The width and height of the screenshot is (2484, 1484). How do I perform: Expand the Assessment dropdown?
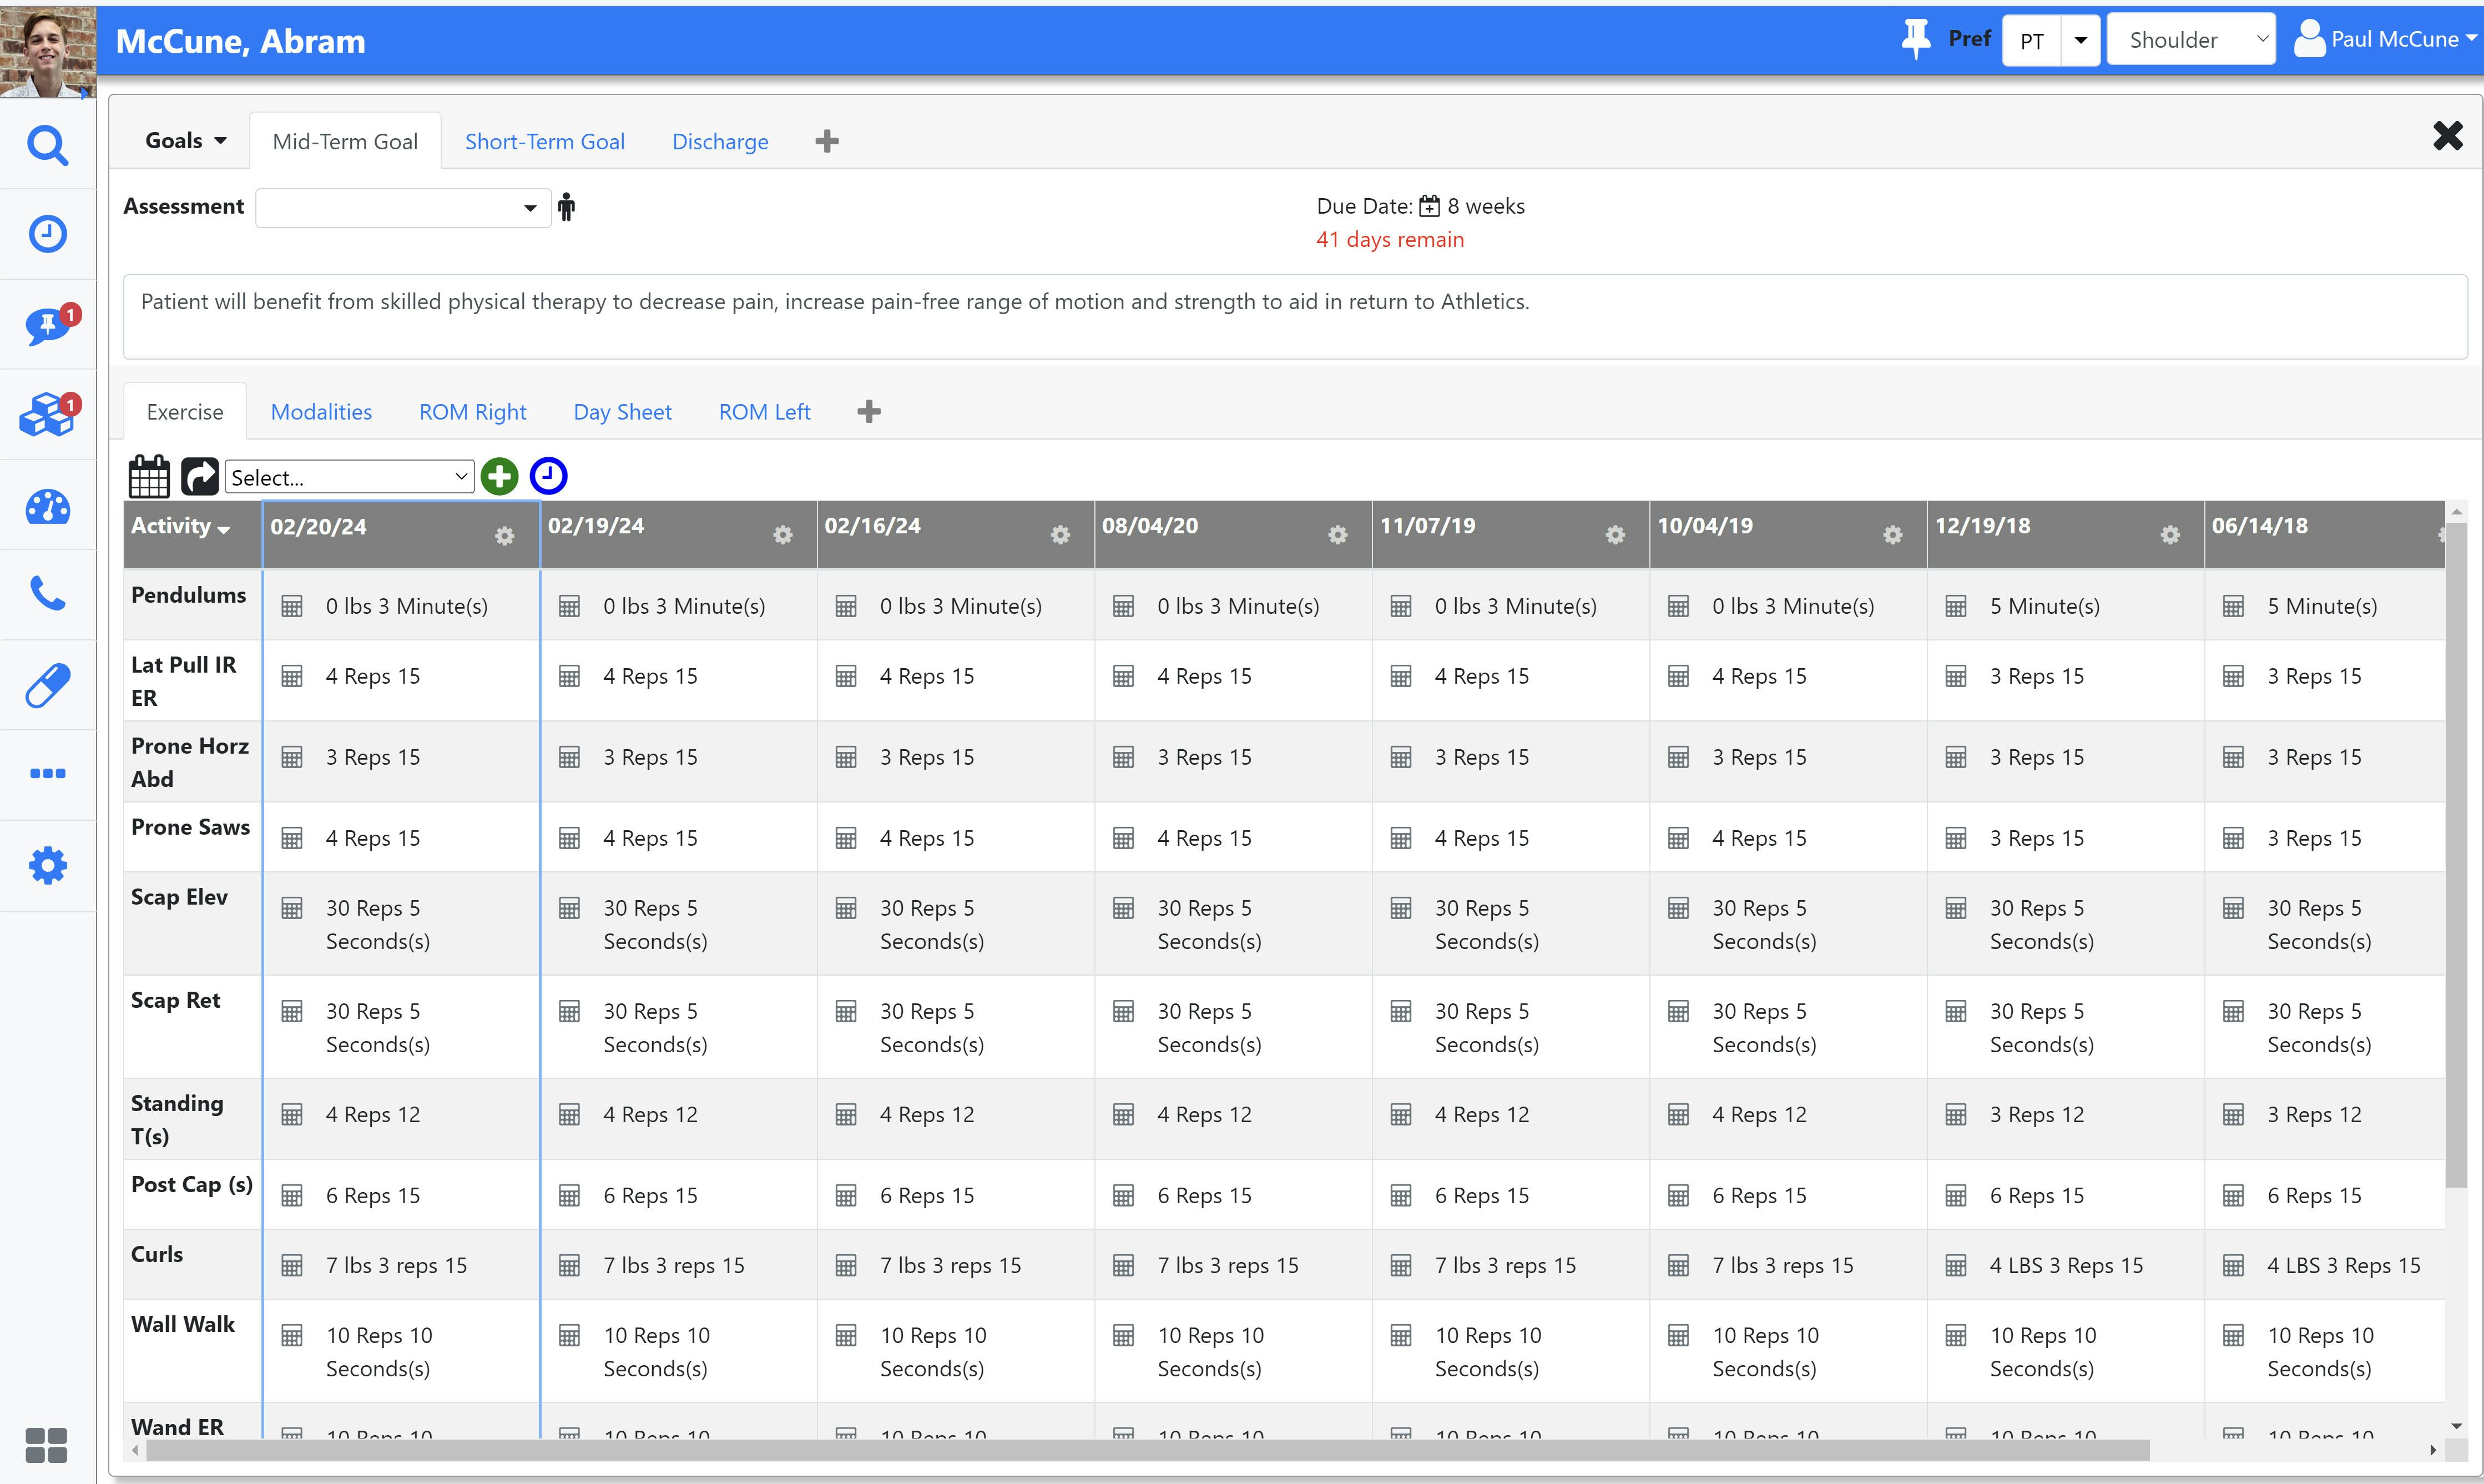[x=403, y=208]
